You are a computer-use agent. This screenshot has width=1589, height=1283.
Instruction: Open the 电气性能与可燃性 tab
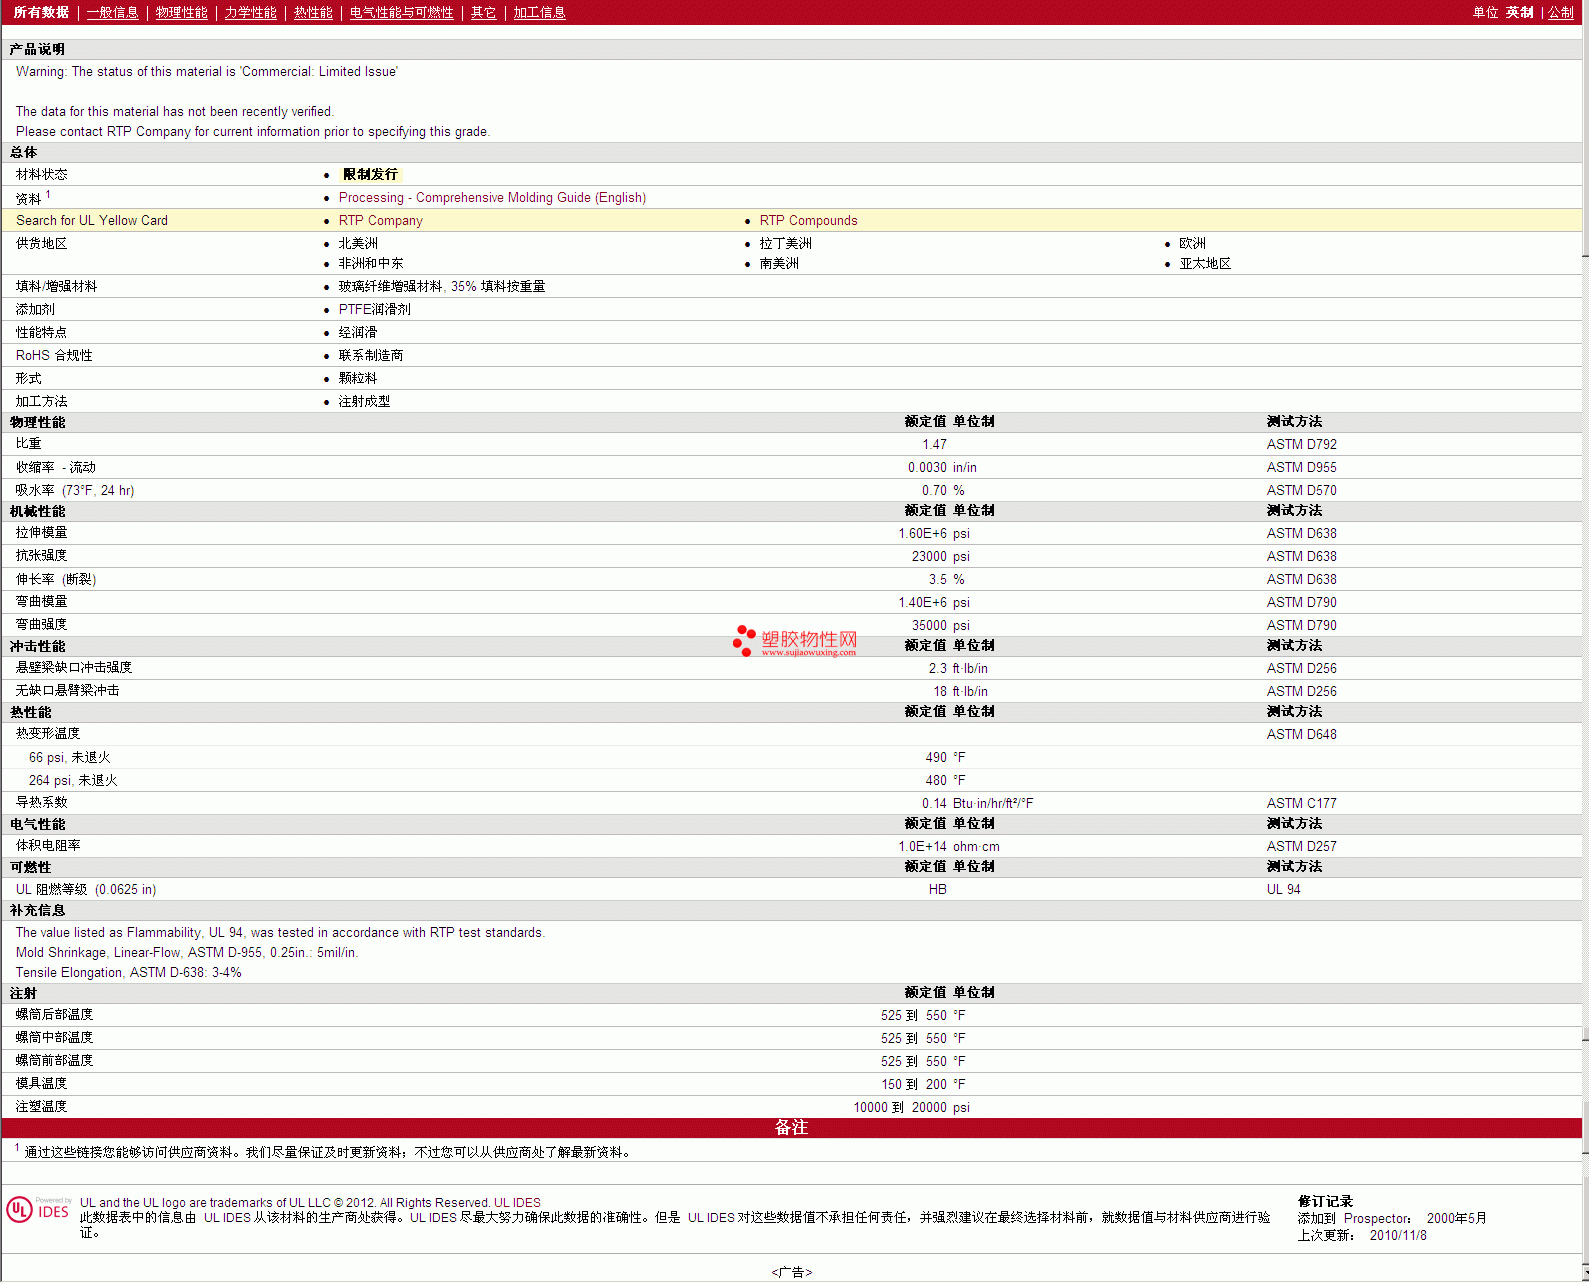pos(401,12)
